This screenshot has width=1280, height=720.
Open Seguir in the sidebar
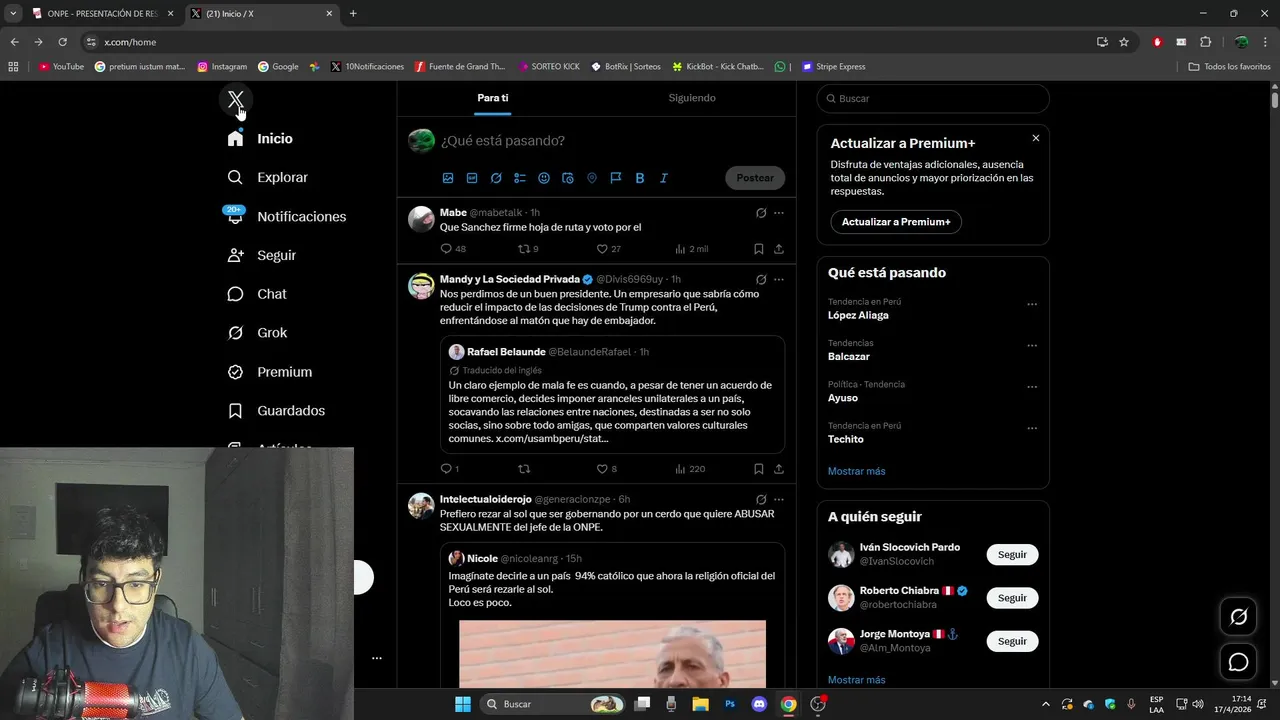262,255
